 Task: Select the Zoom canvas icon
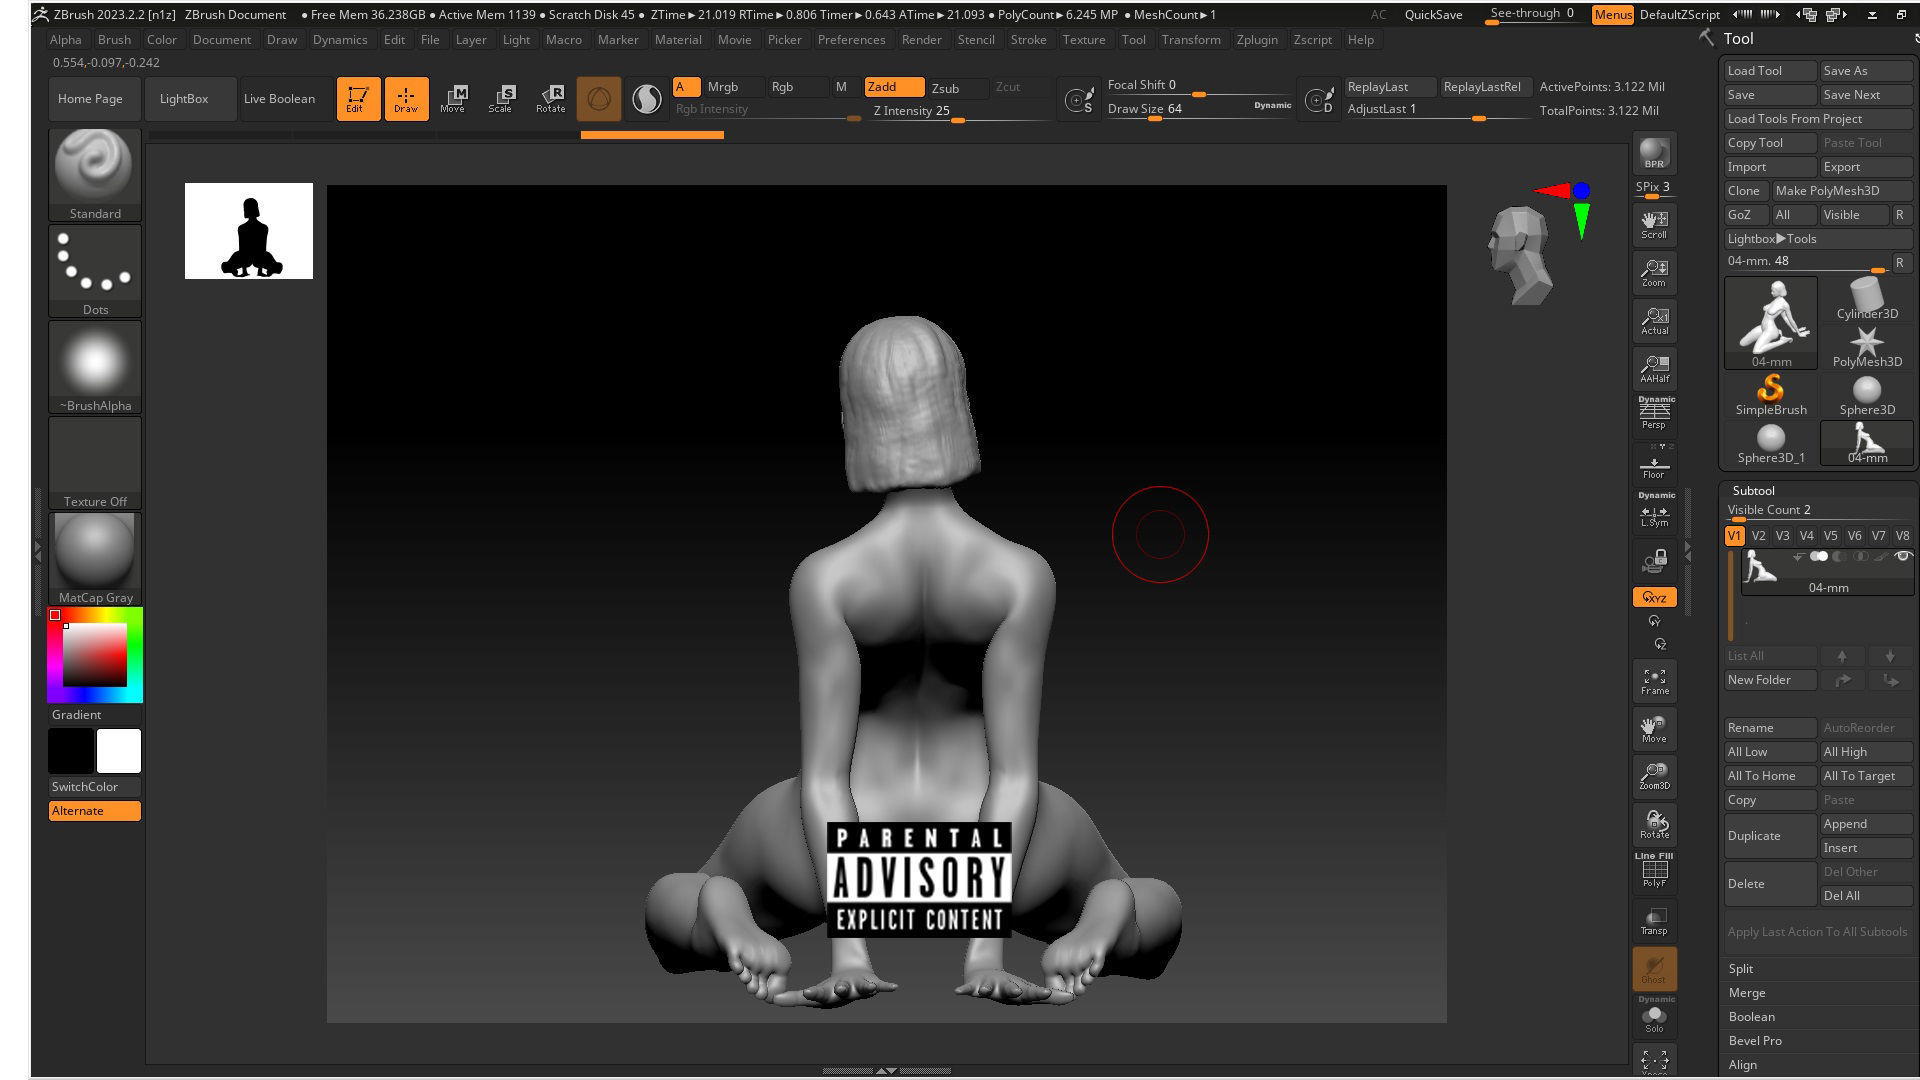(x=1654, y=272)
